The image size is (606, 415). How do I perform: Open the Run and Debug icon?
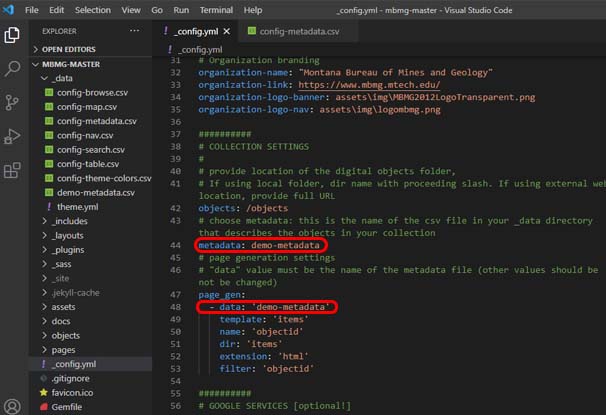13,136
